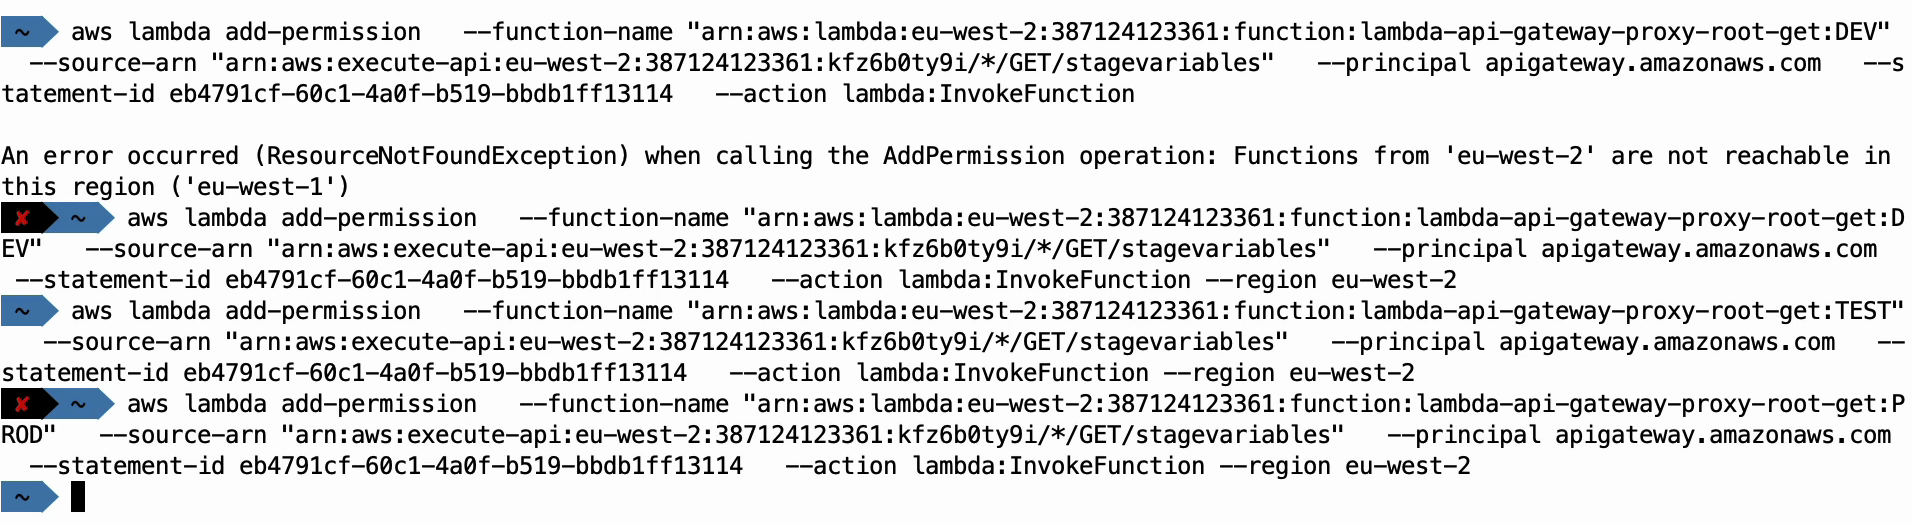Click the source-arn value on the TEST command
The image size is (1912, 525).
(x=757, y=342)
